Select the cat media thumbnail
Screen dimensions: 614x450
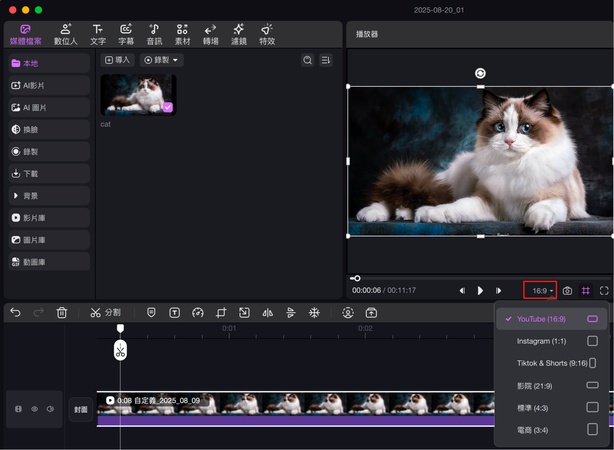138,94
